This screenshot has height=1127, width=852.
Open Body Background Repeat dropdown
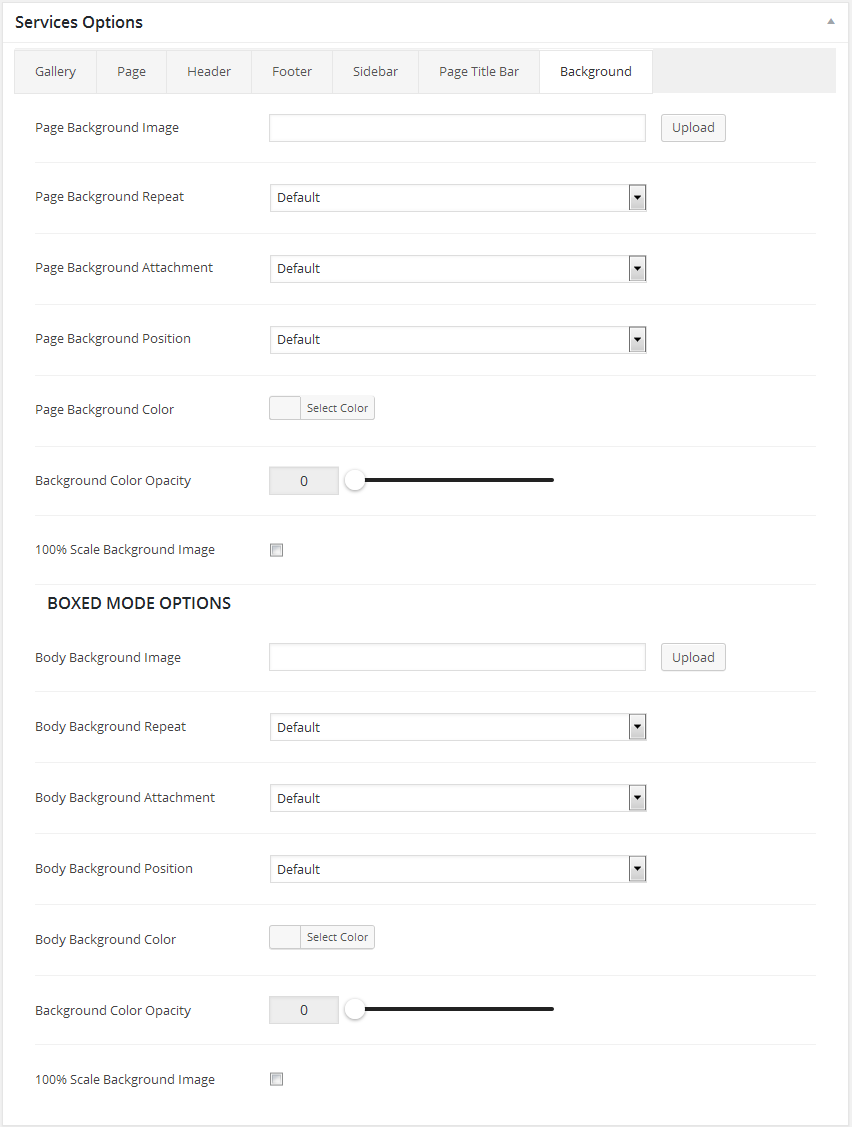point(458,727)
